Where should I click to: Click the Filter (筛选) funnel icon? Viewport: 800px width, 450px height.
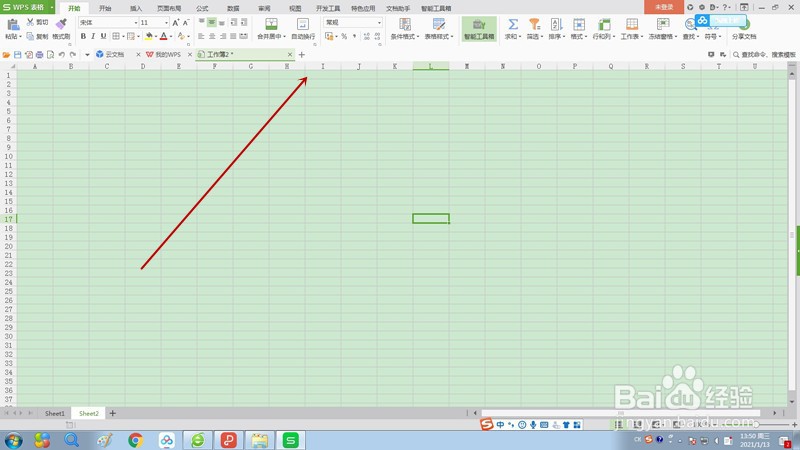tap(534, 24)
